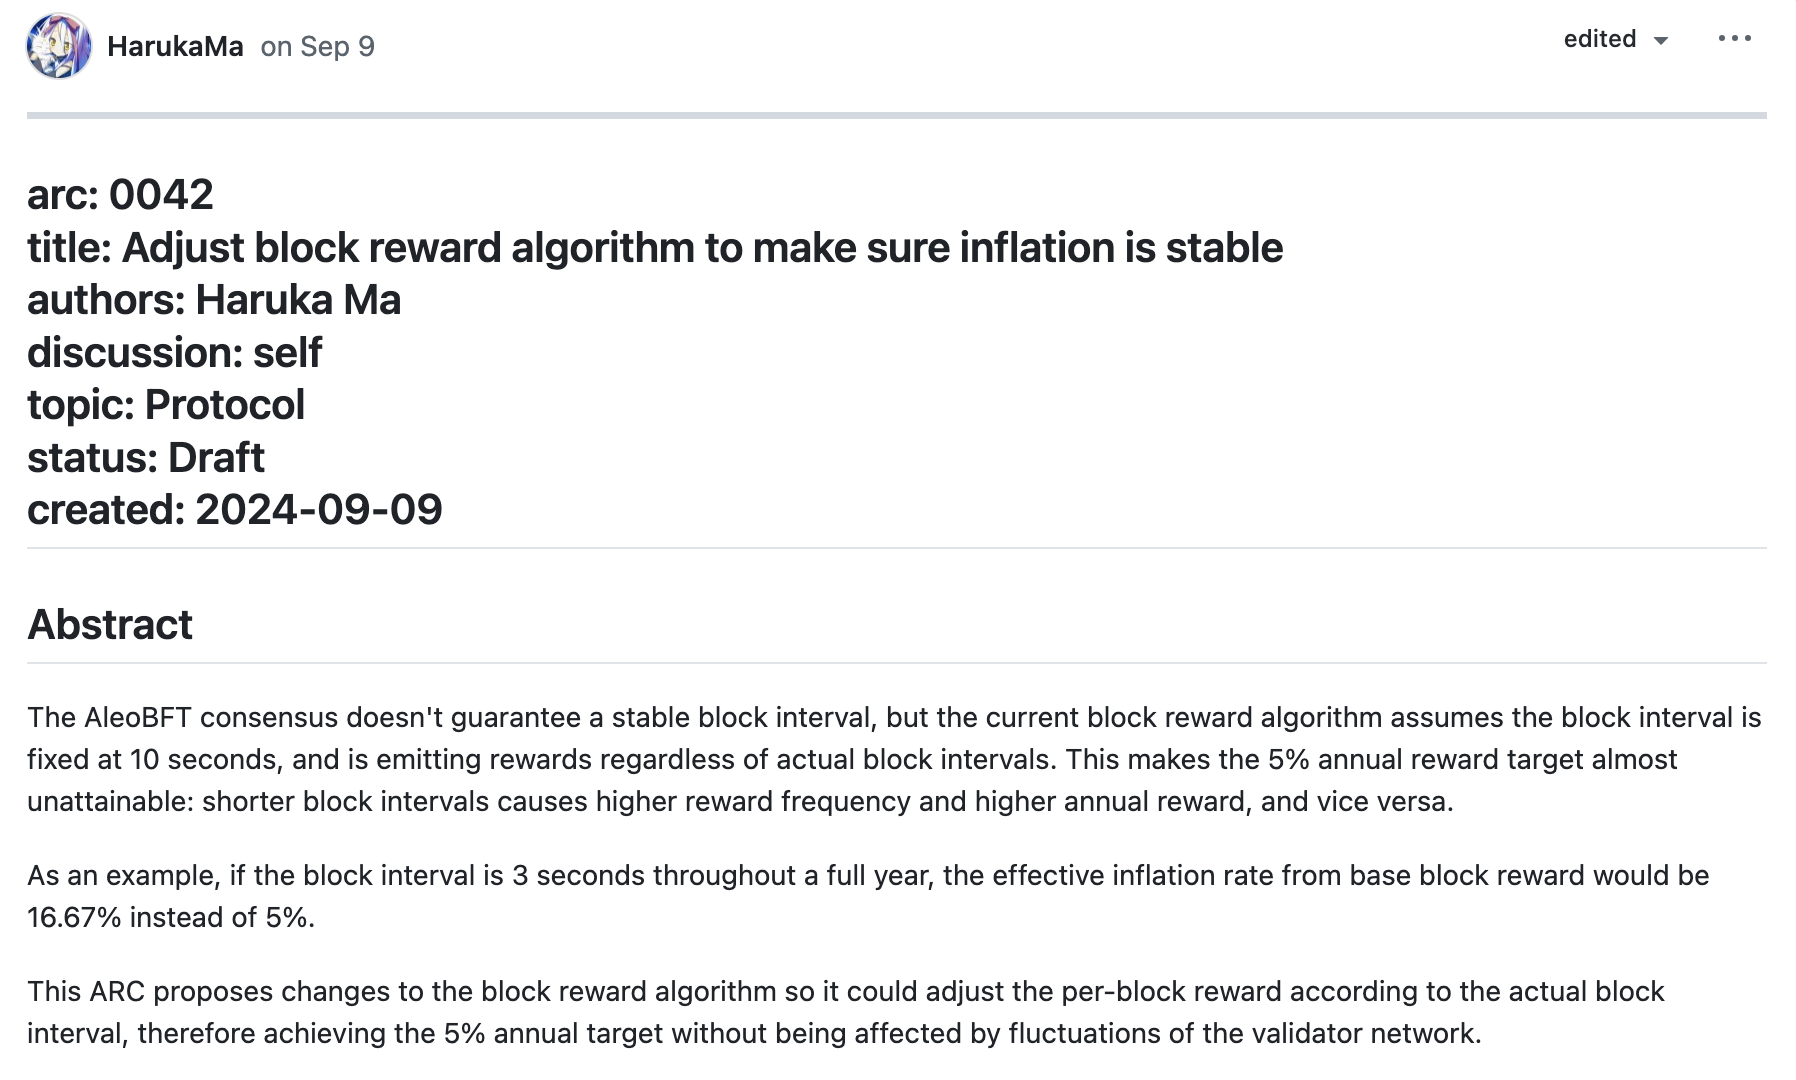This screenshot has width=1796, height=1080.
Task: Click the thick divider below the comment header
Action: click(x=896, y=115)
